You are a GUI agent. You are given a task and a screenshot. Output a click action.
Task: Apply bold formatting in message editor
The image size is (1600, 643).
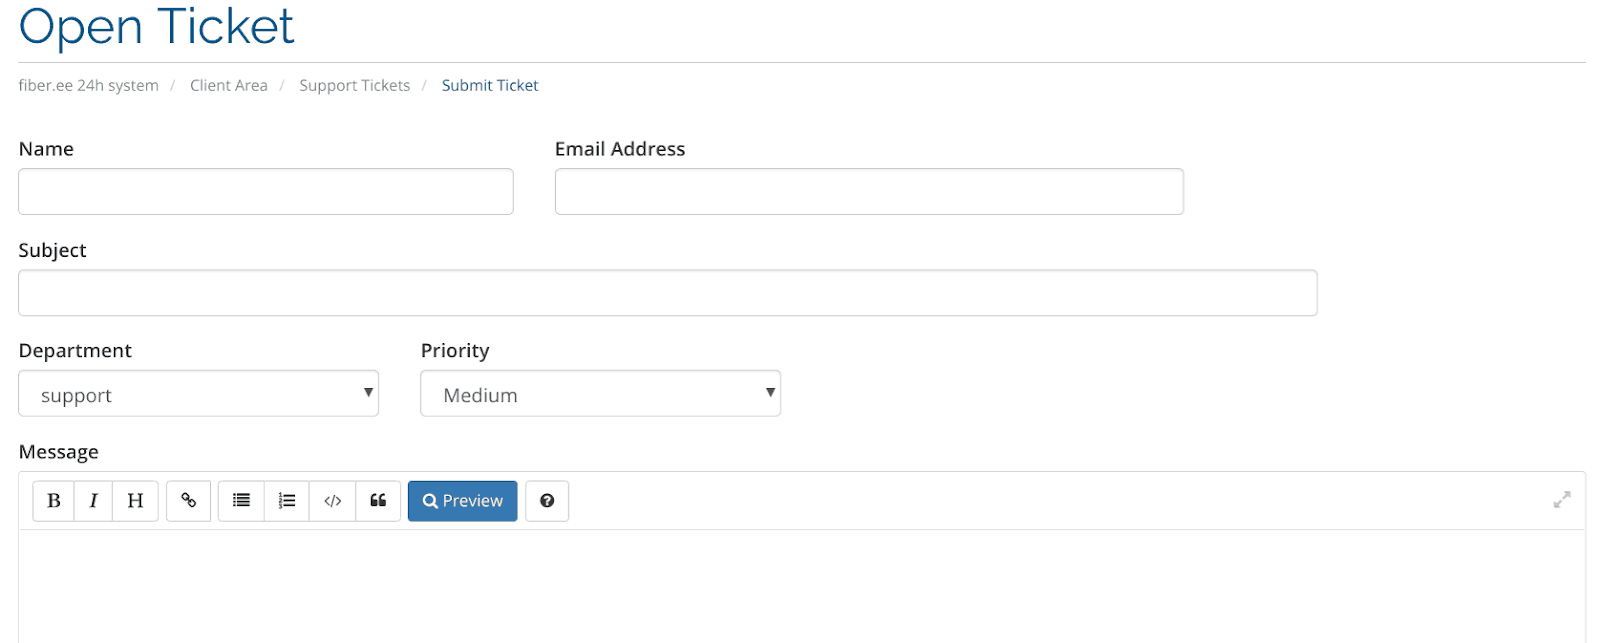tap(54, 501)
